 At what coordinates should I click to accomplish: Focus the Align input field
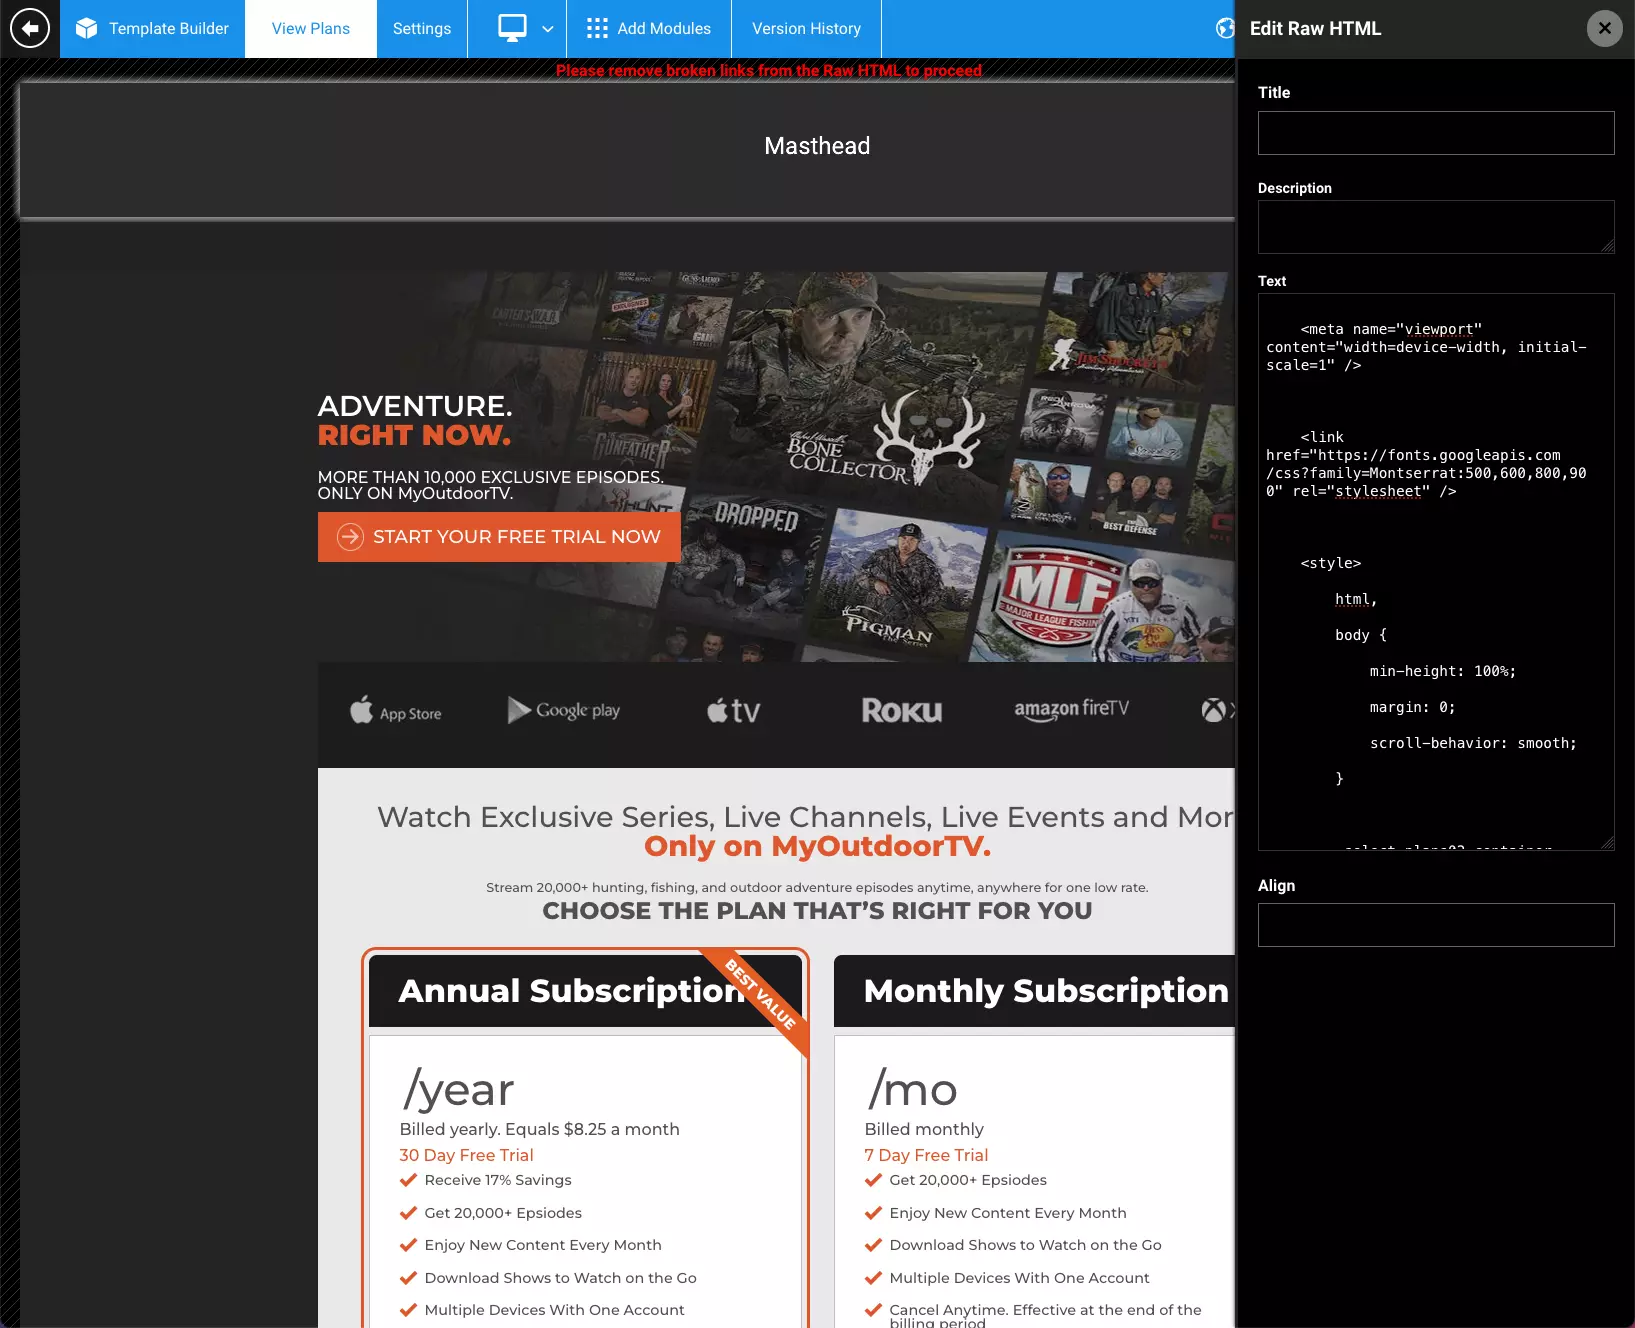pyautogui.click(x=1436, y=925)
